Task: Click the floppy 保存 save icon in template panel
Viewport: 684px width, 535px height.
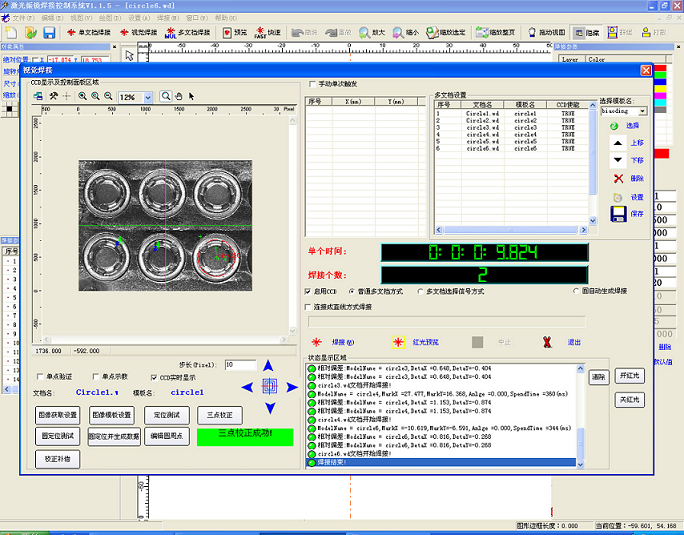Action: [x=618, y=214]
